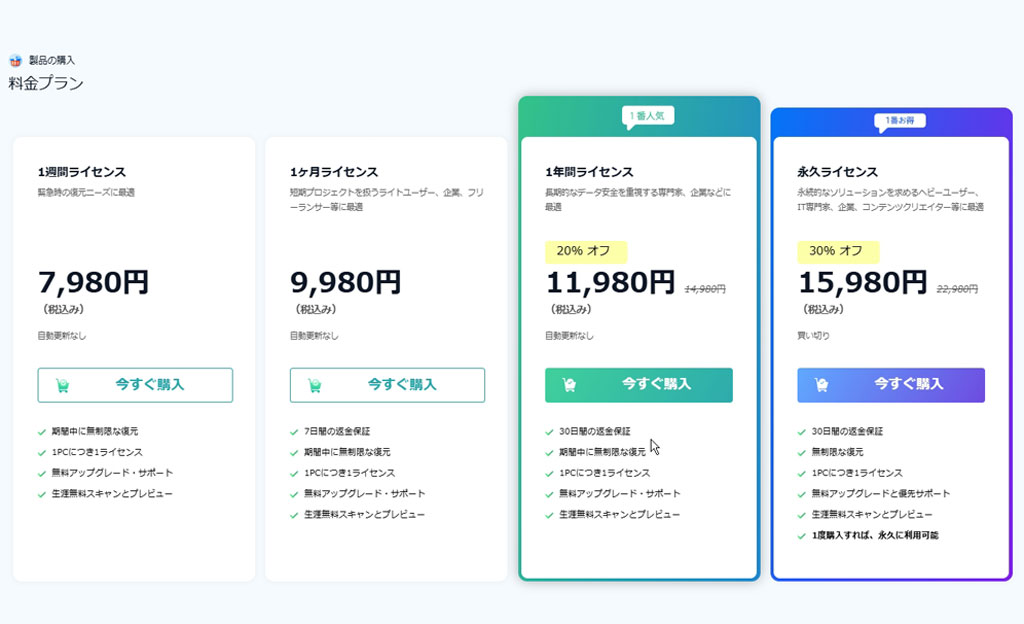Click the product logo icon beside 製品の購入

(15, 61)
